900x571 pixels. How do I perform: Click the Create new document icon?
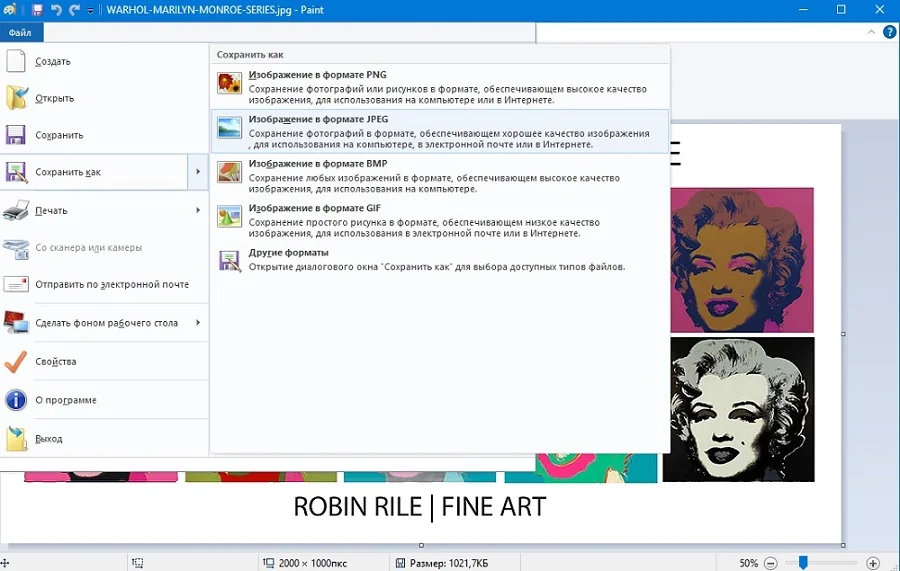(x=16, y=61)
